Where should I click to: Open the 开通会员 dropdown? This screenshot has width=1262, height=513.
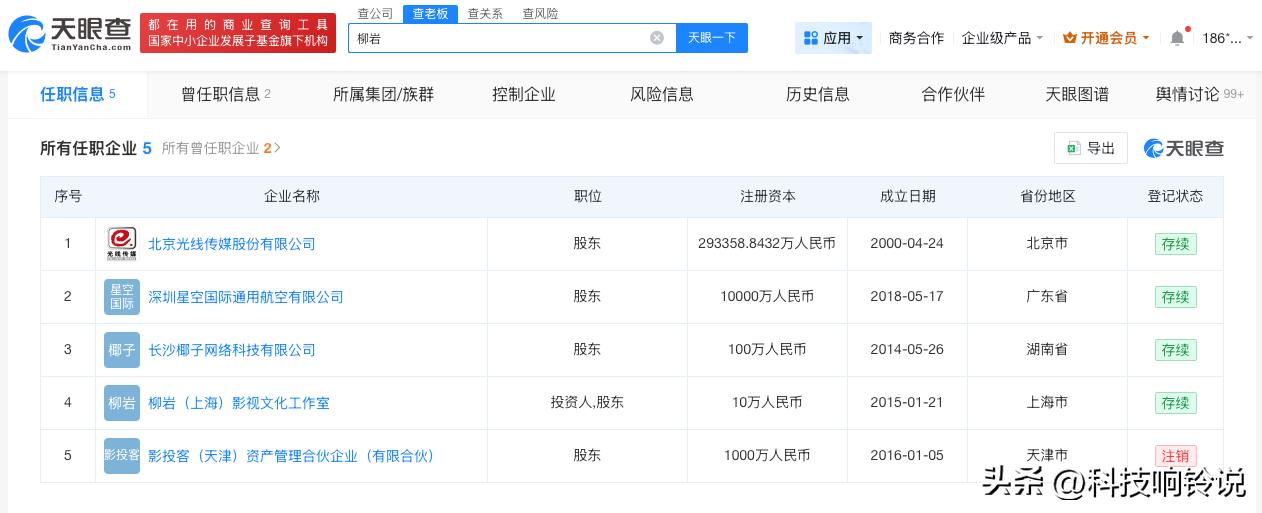[x=1107, y=38]
